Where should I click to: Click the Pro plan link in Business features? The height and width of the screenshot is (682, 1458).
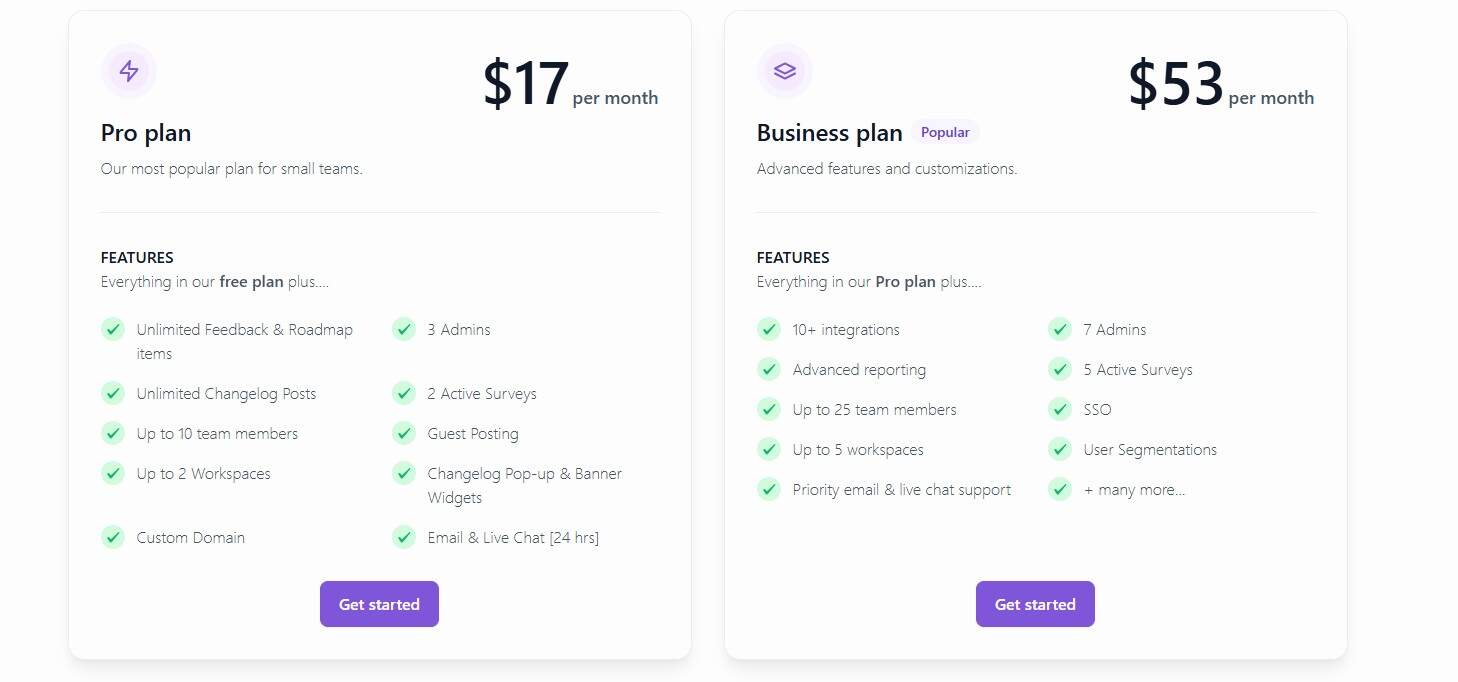point(905,281)
